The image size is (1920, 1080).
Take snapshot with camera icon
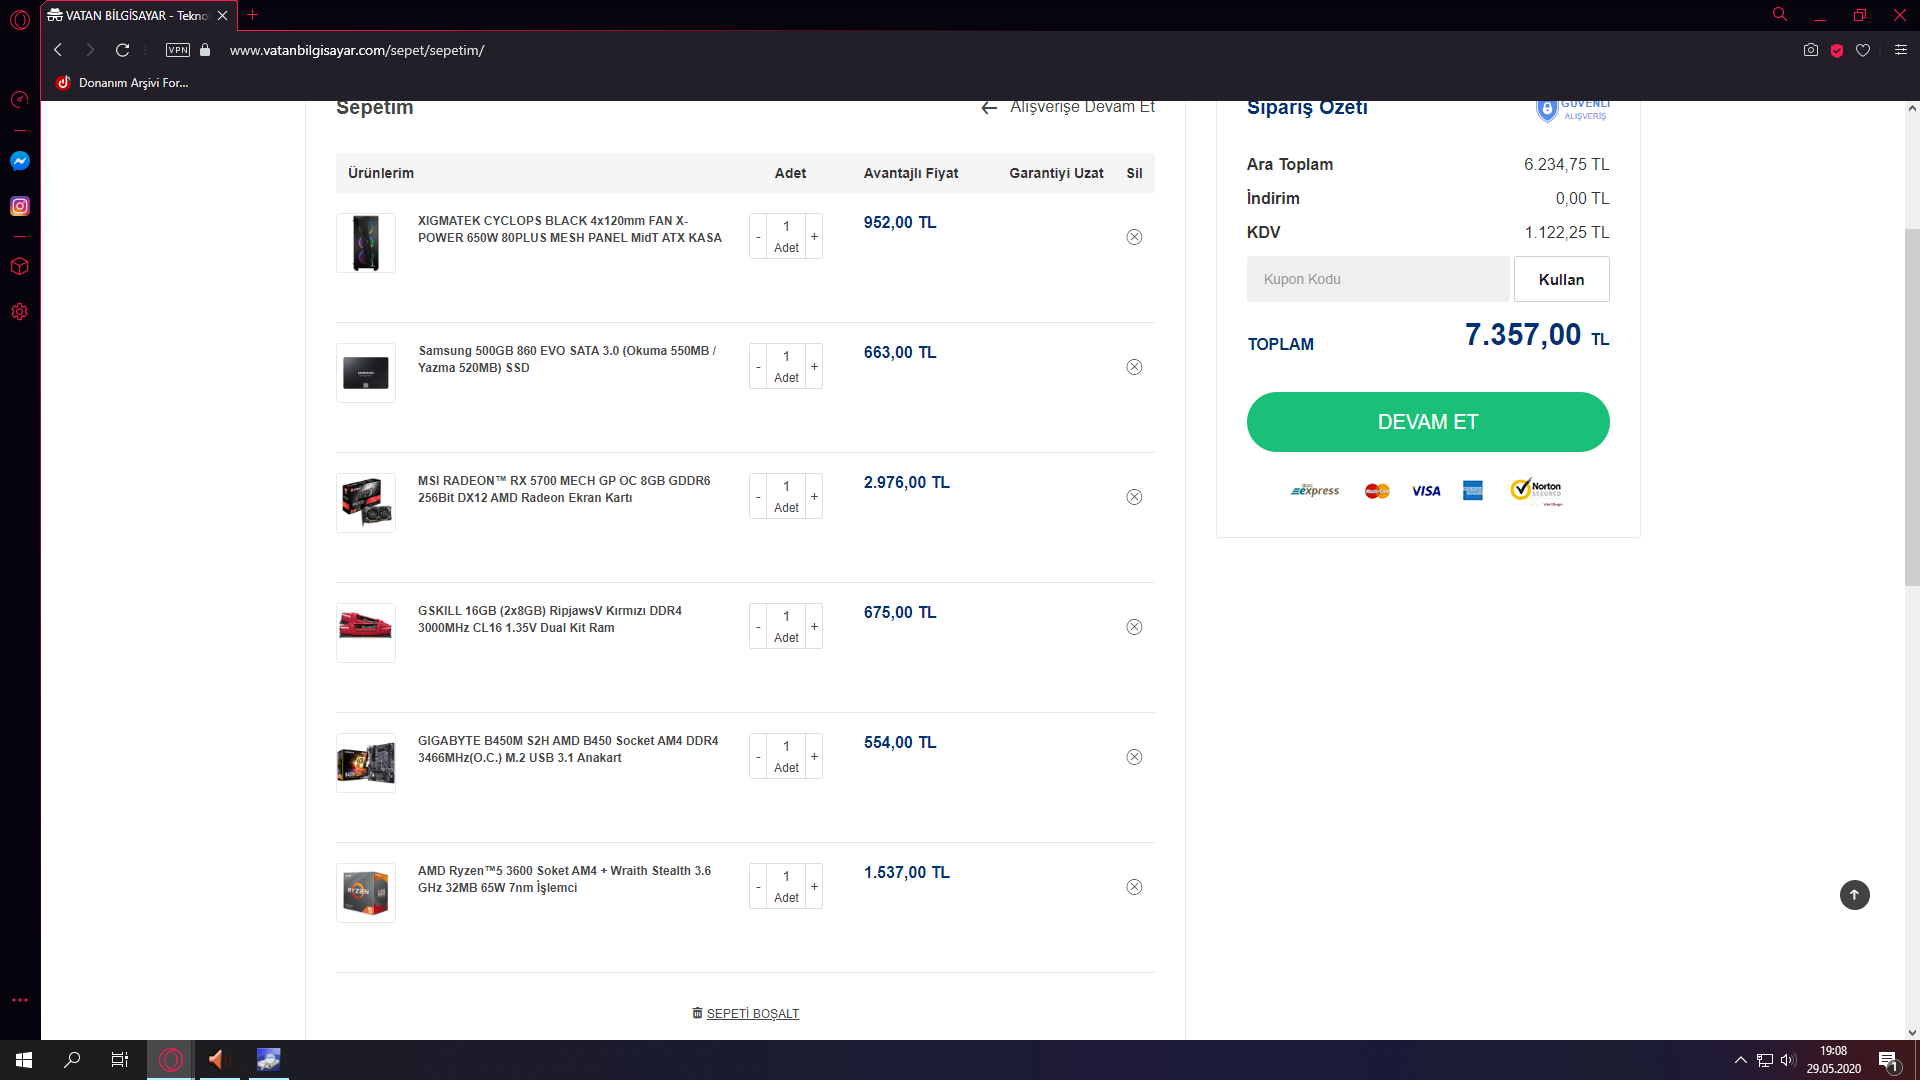pyautogui.click(x=1810, y=50)
